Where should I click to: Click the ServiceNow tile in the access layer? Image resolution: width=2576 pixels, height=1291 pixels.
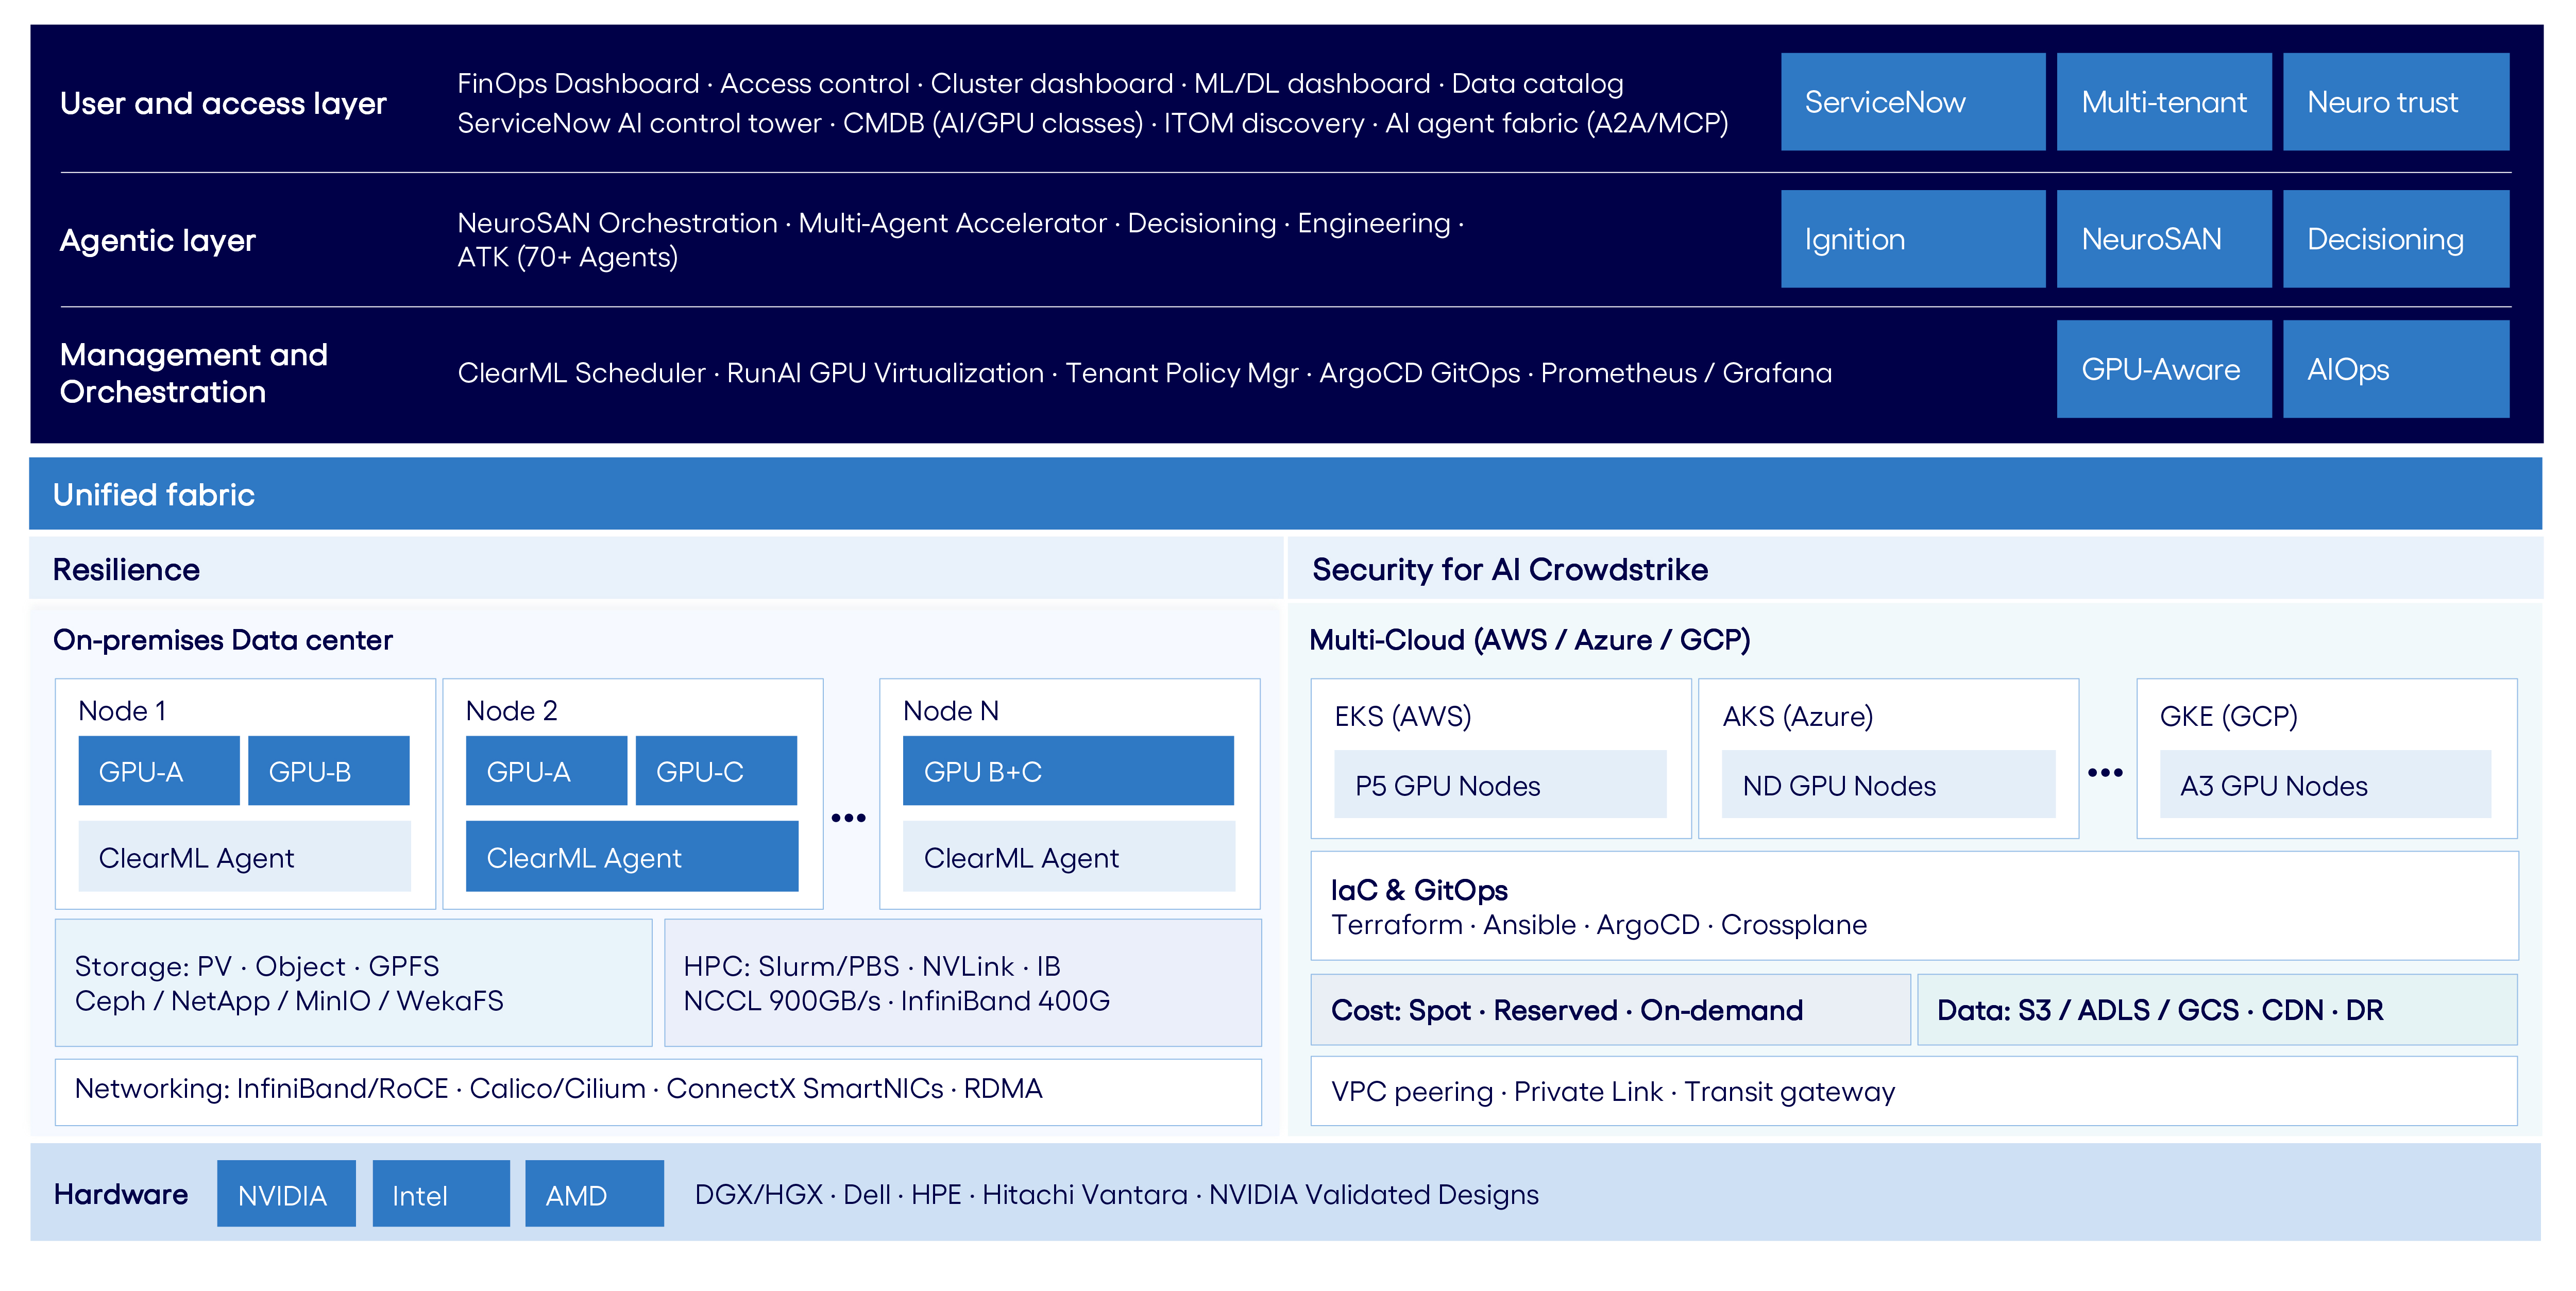pos(1912,102)
